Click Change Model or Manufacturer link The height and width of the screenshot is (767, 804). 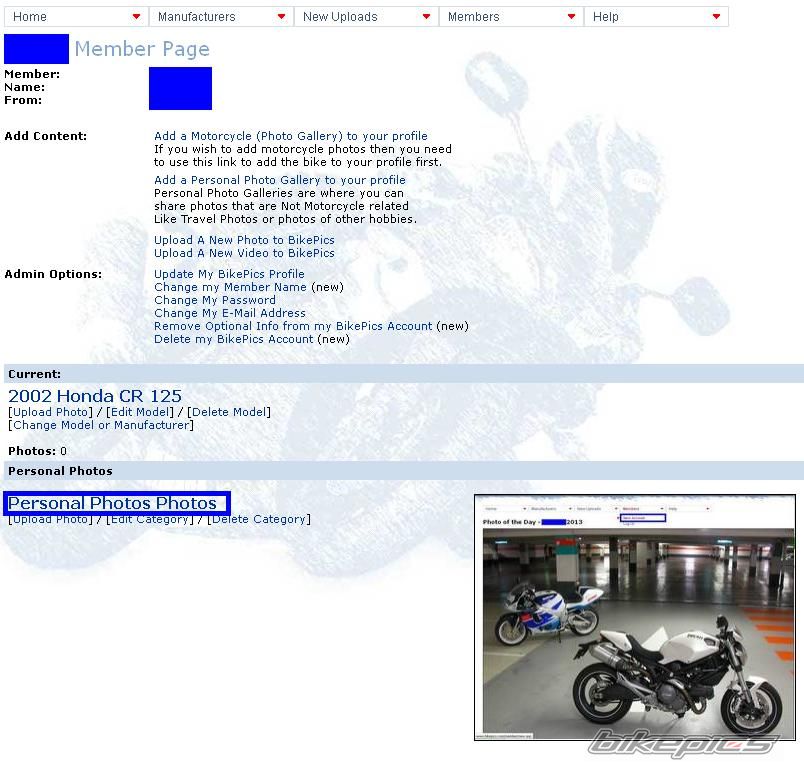tap(101, 425)
